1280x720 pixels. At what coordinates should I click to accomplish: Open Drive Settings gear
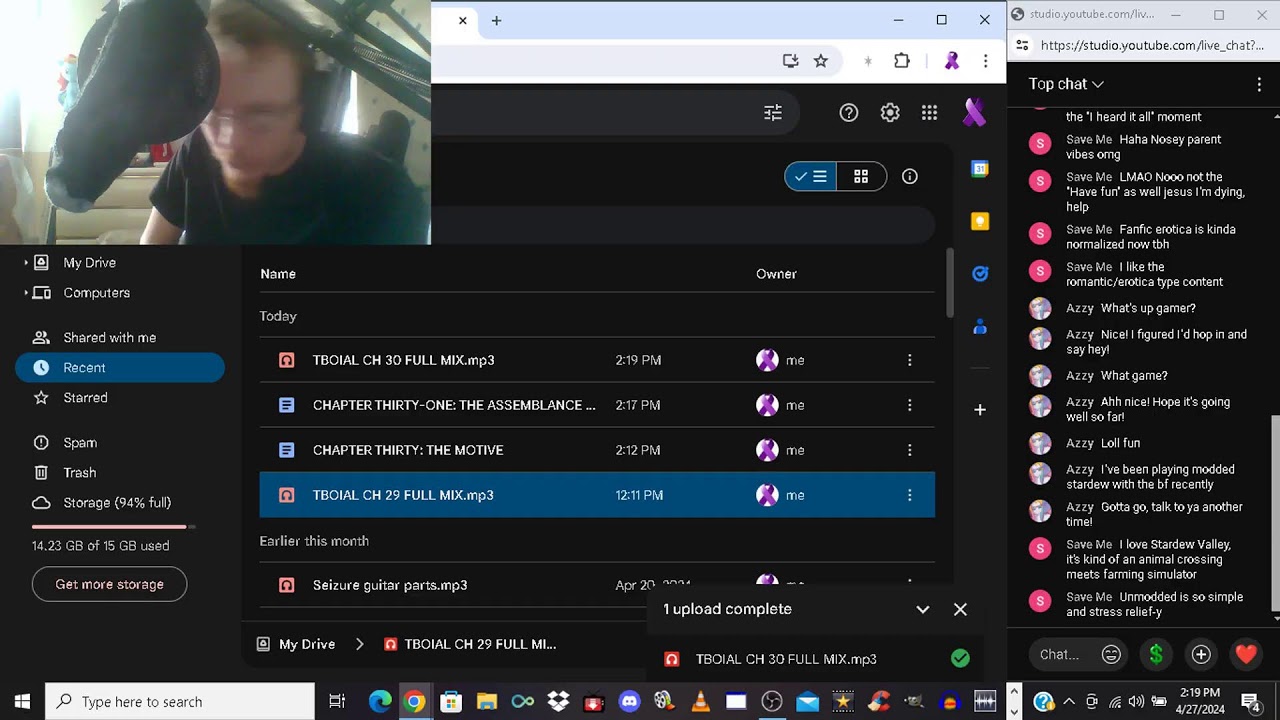[x=890, y=113]
